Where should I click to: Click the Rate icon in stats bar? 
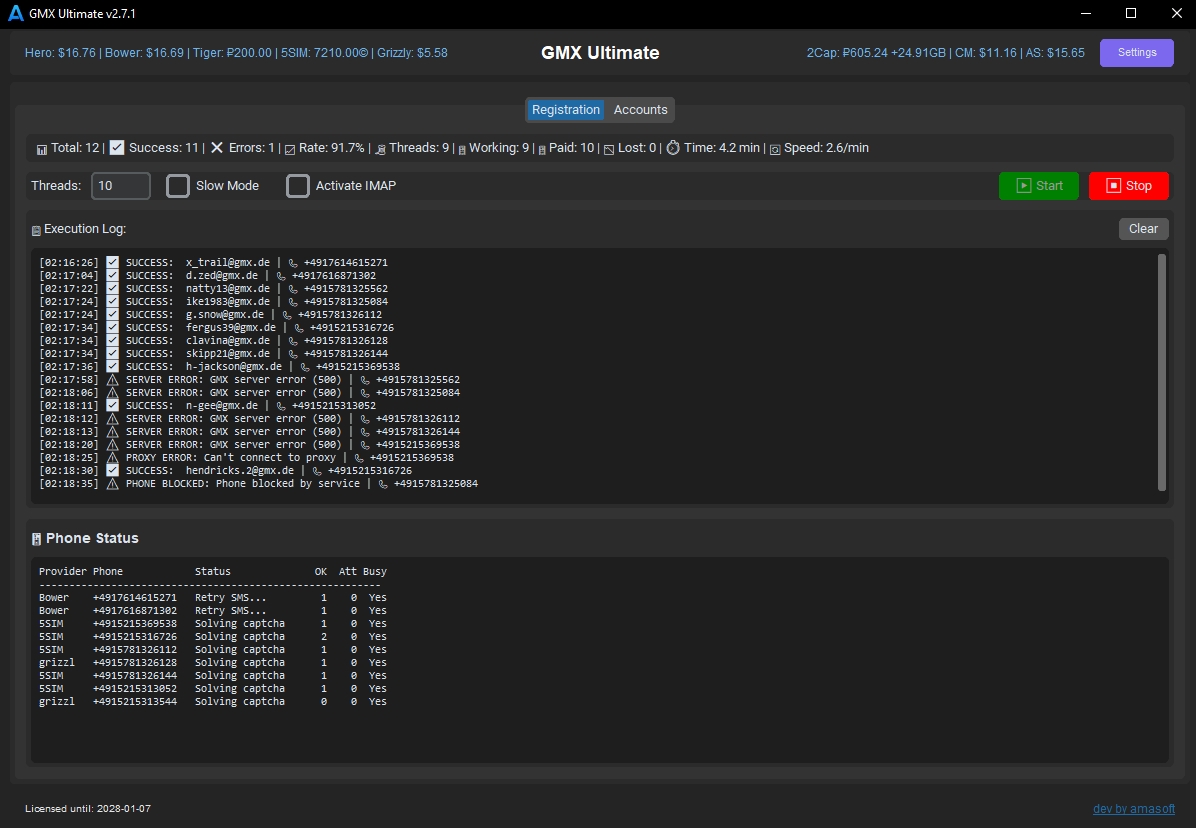click(x=290, y=149)
